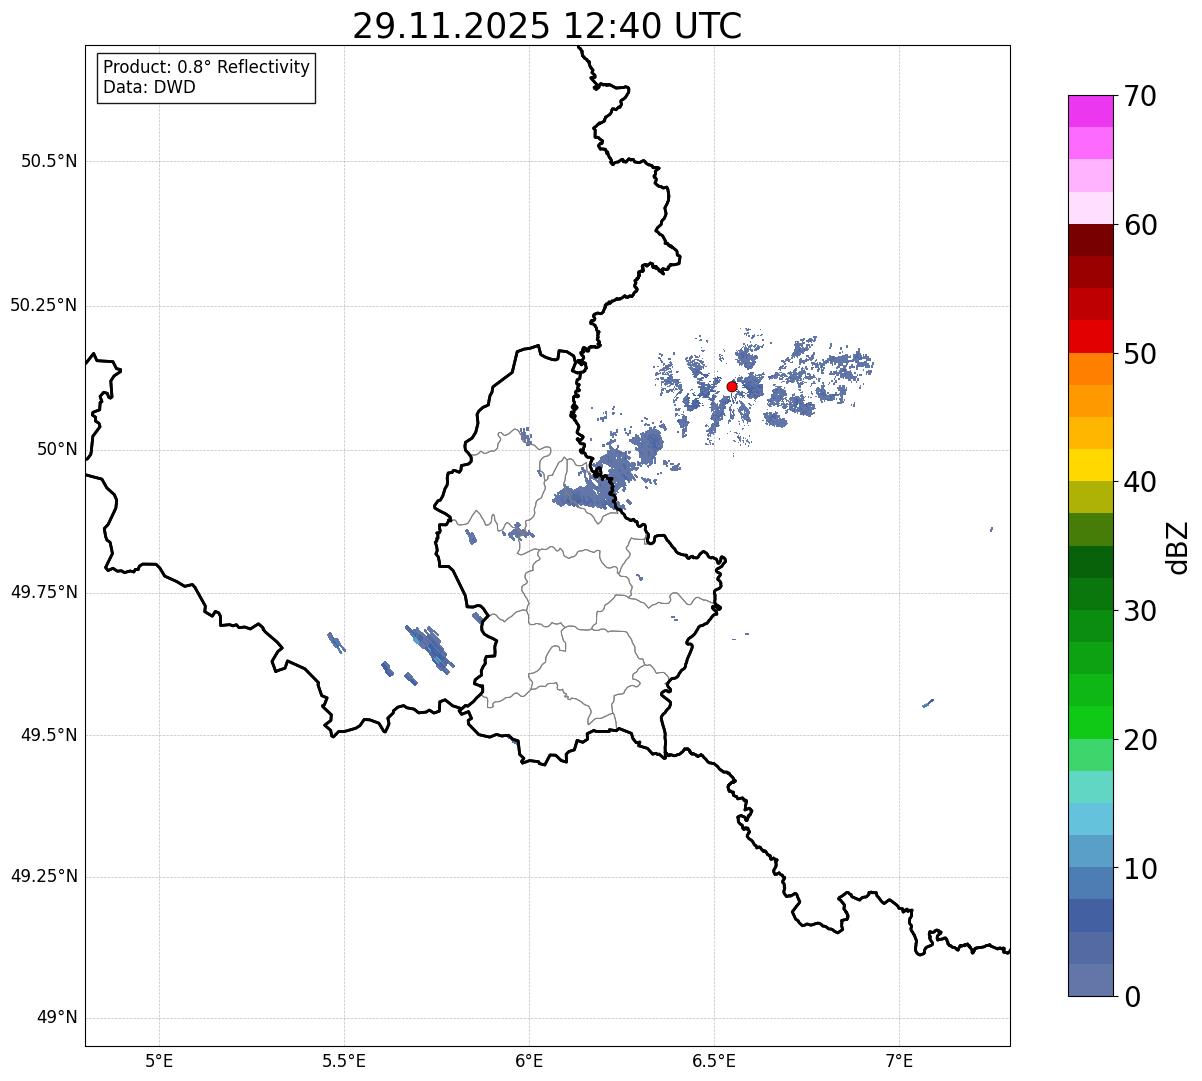Click the olive swatch just below 40 dBZ
This screenshot has height=1081, width=1202.
[x=1091, y=497]
